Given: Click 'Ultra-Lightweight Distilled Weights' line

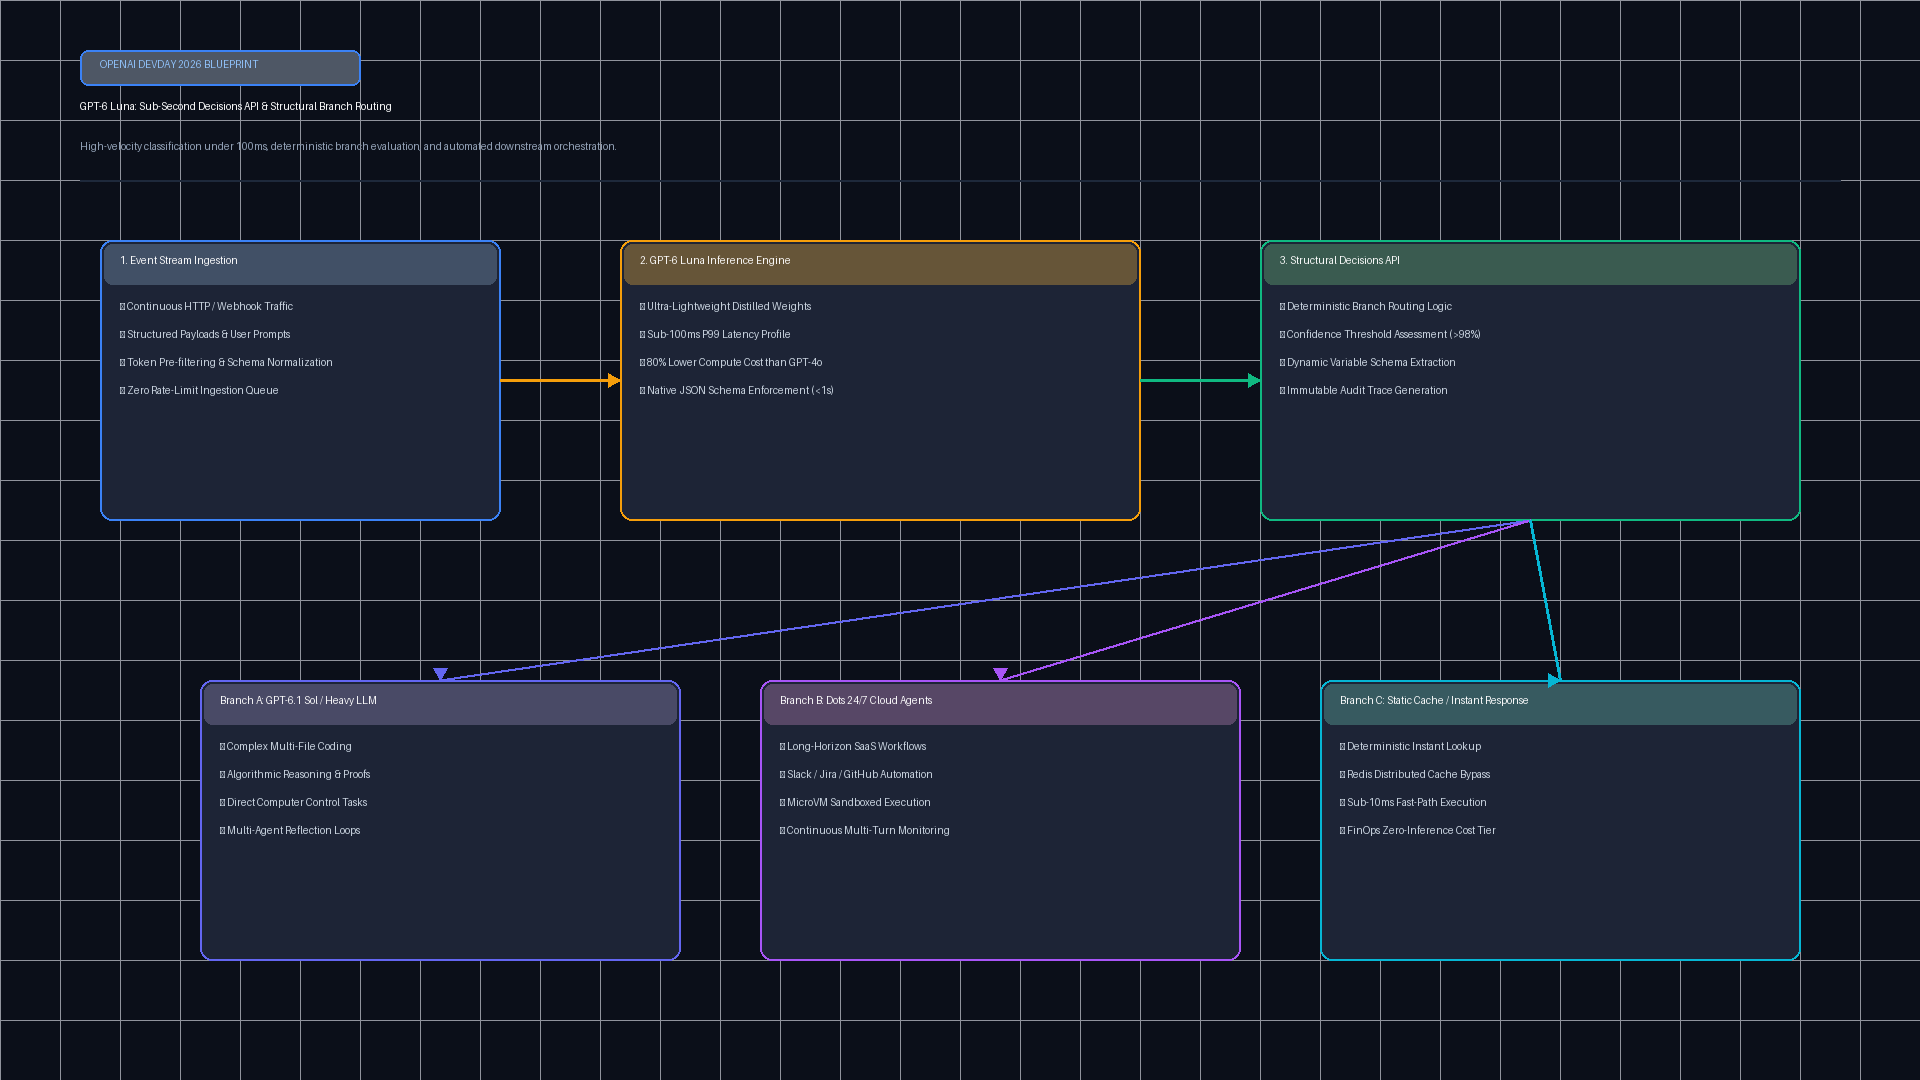Looking at the screenshot, I should (726, 307).
